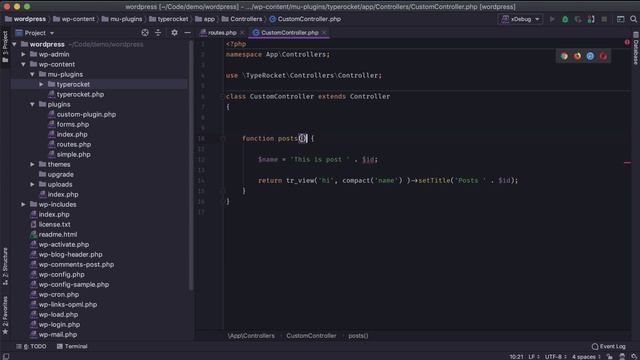Collapse the wp-content folder
Viewport: 640px width, 360px height.
[x=24, y=64]
